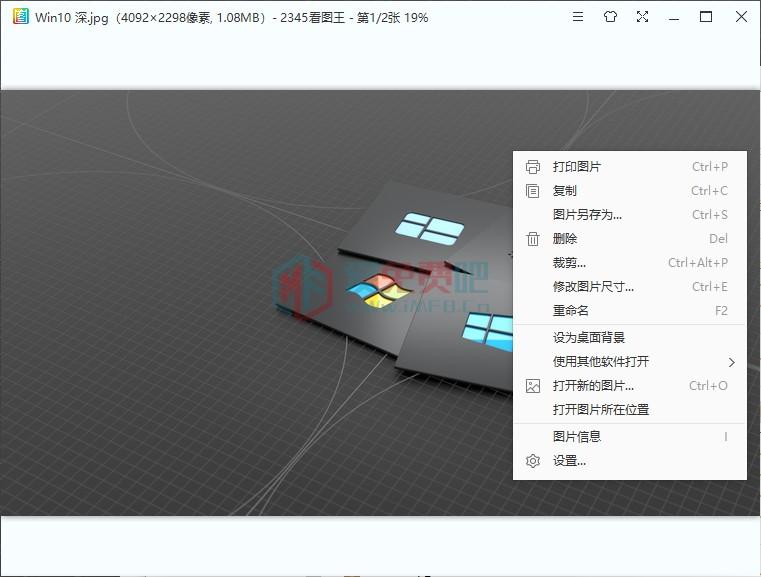The height and width of the screenshot is (577, 761).
Task: Select 使用其他软件打开 menu entry
Action: point(629,362)
